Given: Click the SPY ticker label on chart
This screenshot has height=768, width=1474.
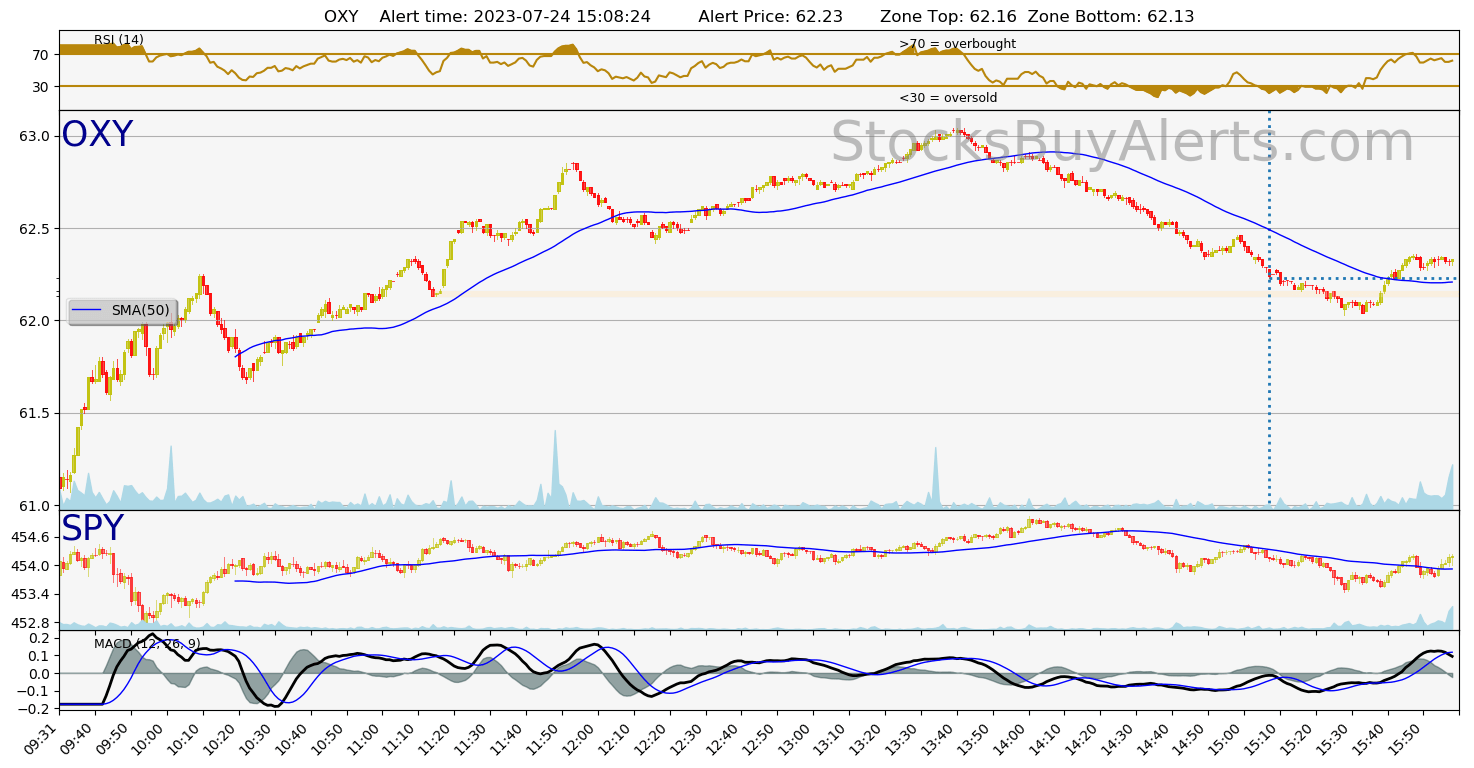Looking at the screenshot, I should click(x=92, y=529).
